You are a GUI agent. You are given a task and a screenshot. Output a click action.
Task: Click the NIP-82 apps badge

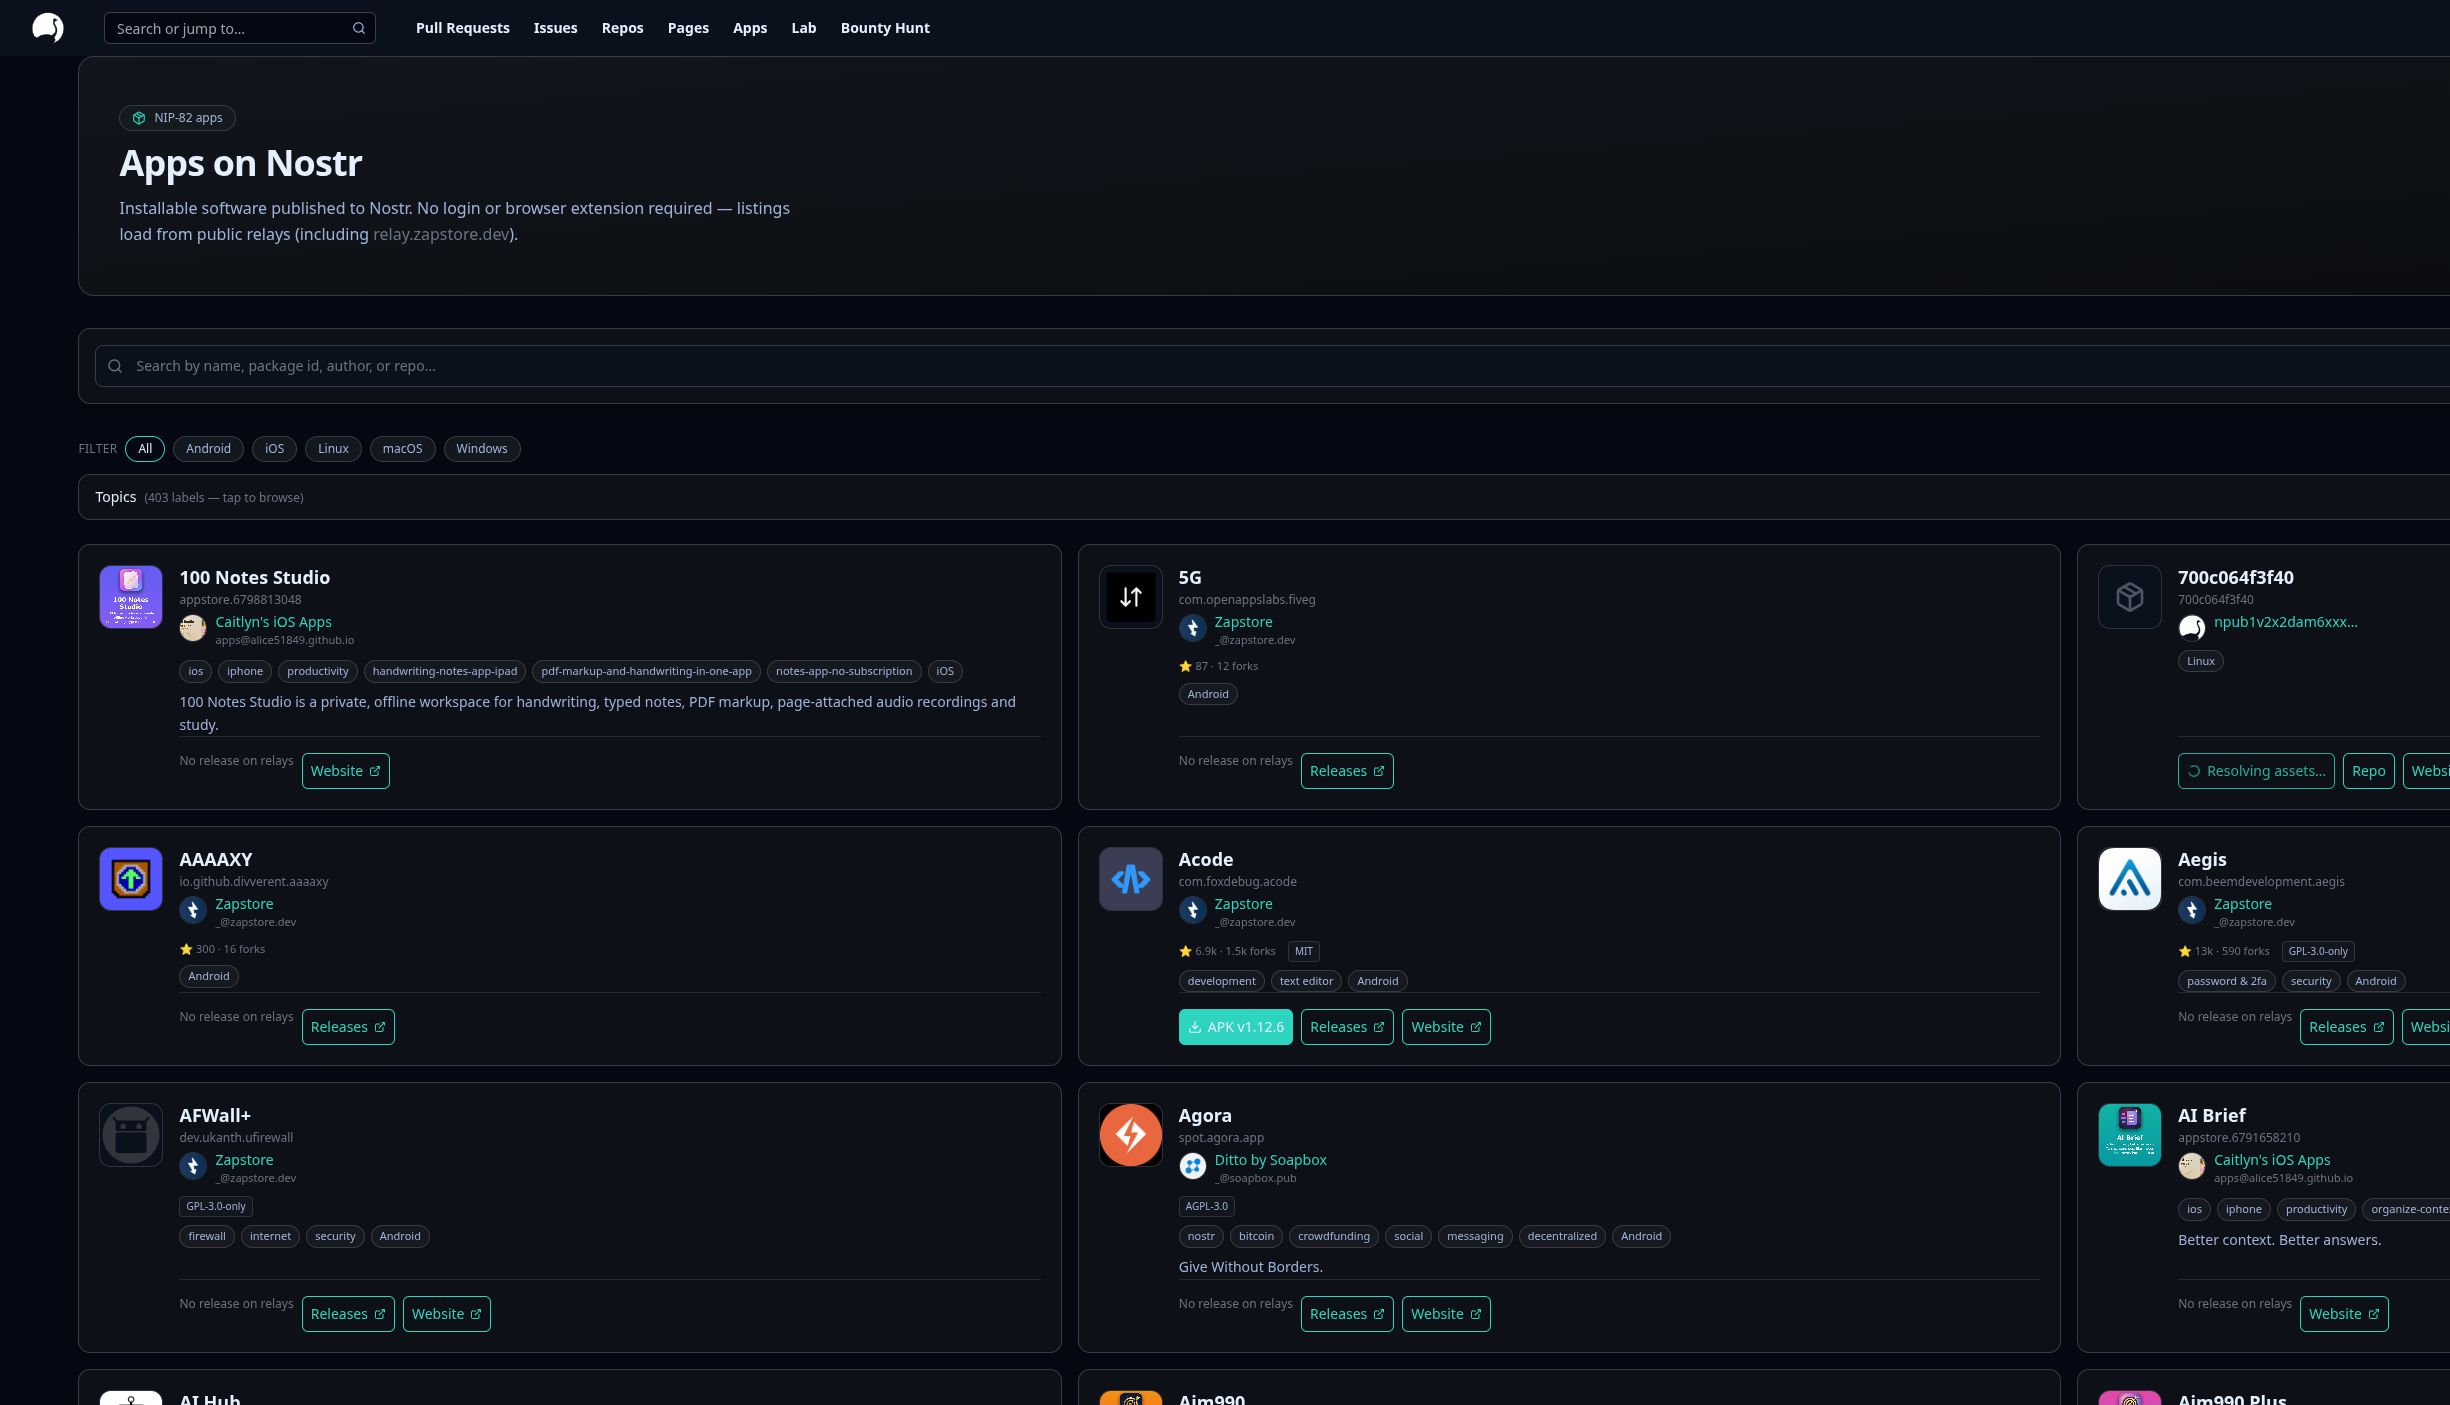tap(178, 118)
